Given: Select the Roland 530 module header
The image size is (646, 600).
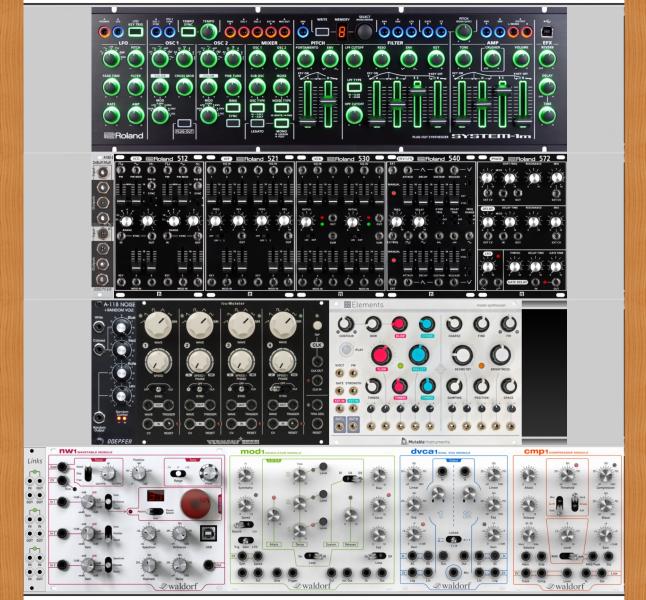Looking at the screenshot, I should coord(340,158).
